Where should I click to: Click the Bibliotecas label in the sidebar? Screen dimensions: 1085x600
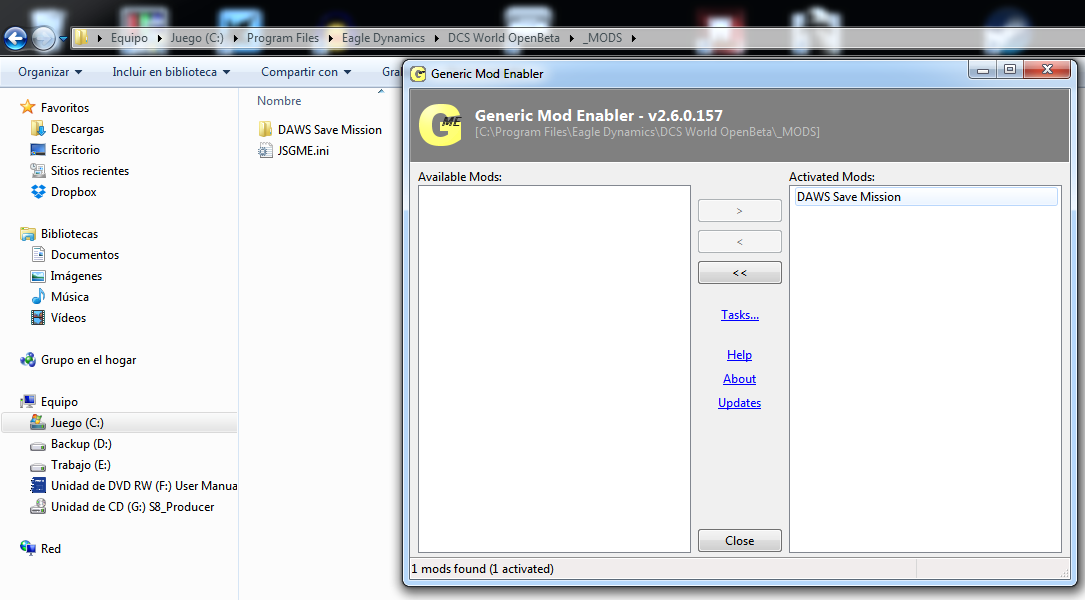[x=69, y=234]
